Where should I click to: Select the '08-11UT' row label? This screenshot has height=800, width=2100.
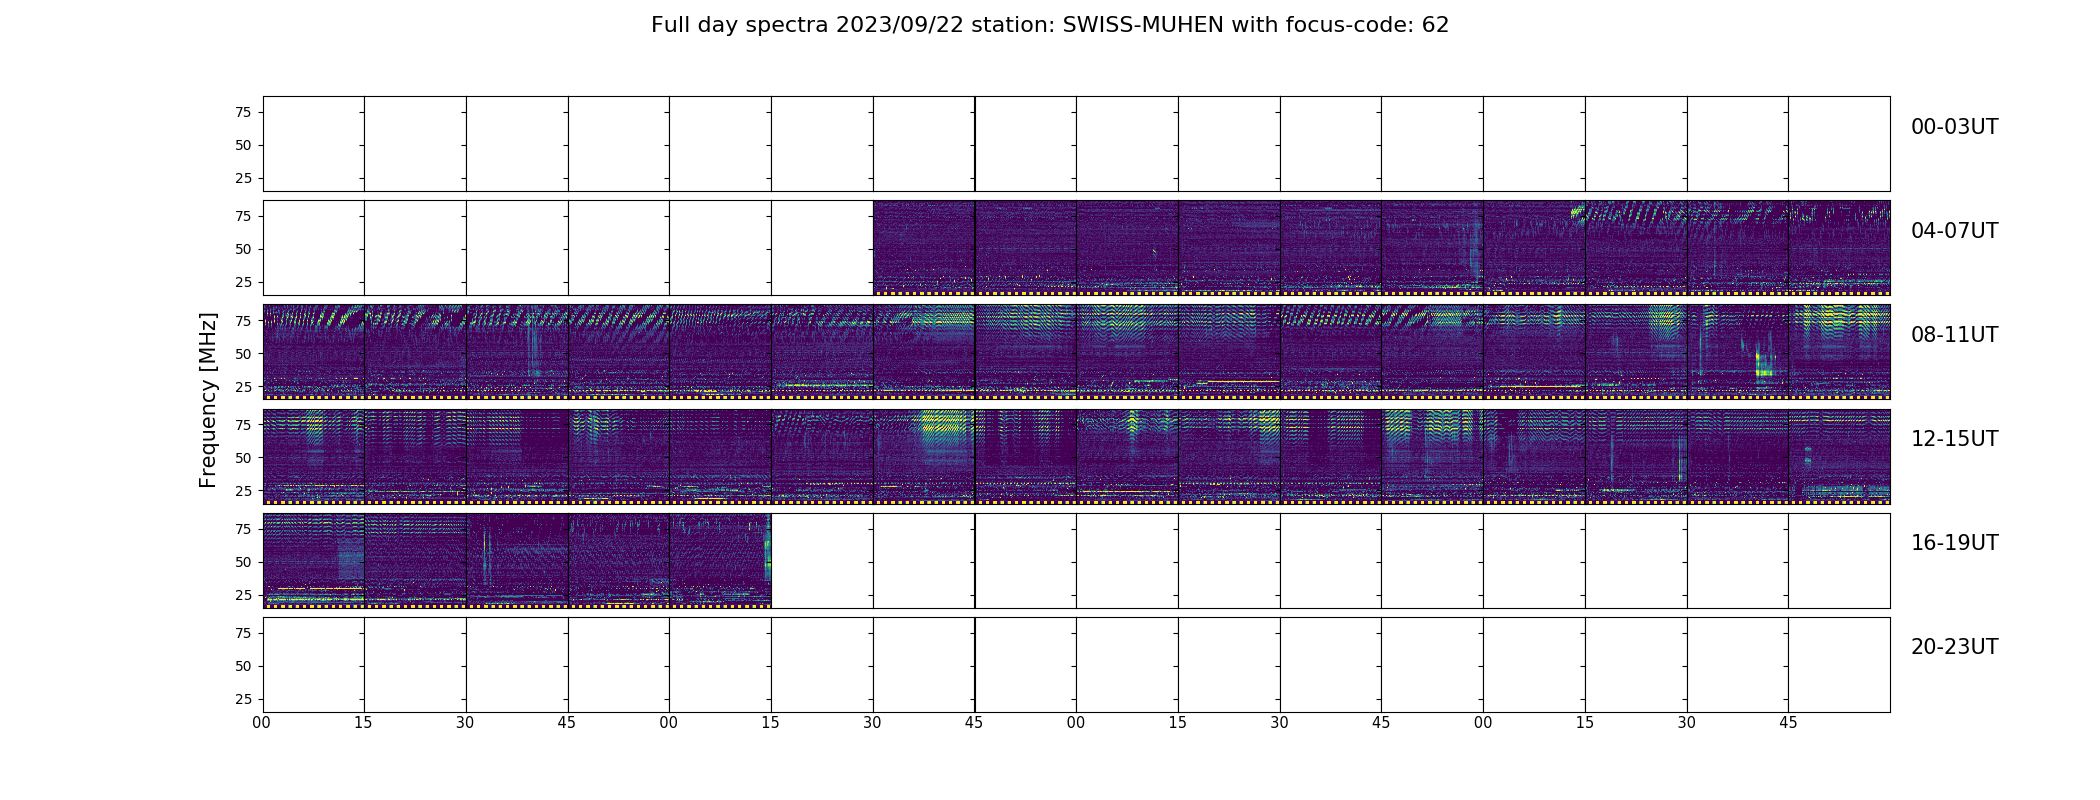pos(1954,335)
